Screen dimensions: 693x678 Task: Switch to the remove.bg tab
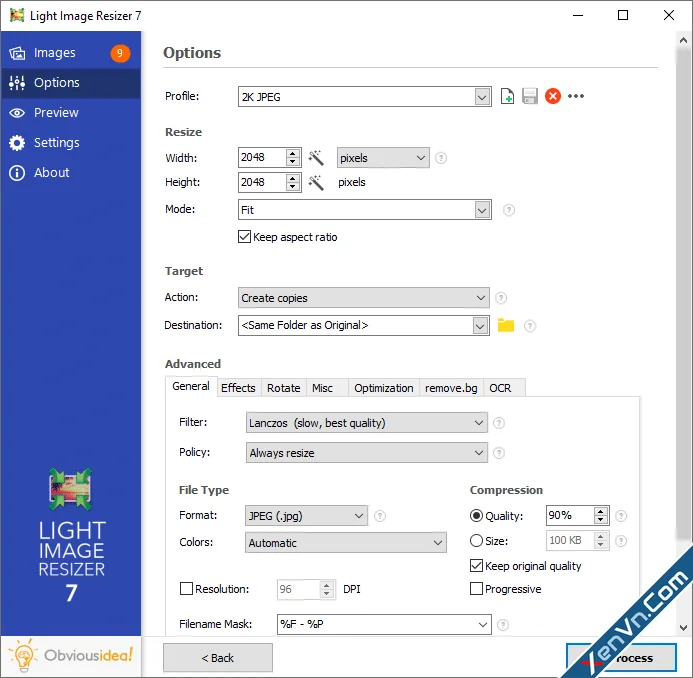pyautogui.click(x=451, y=388)
